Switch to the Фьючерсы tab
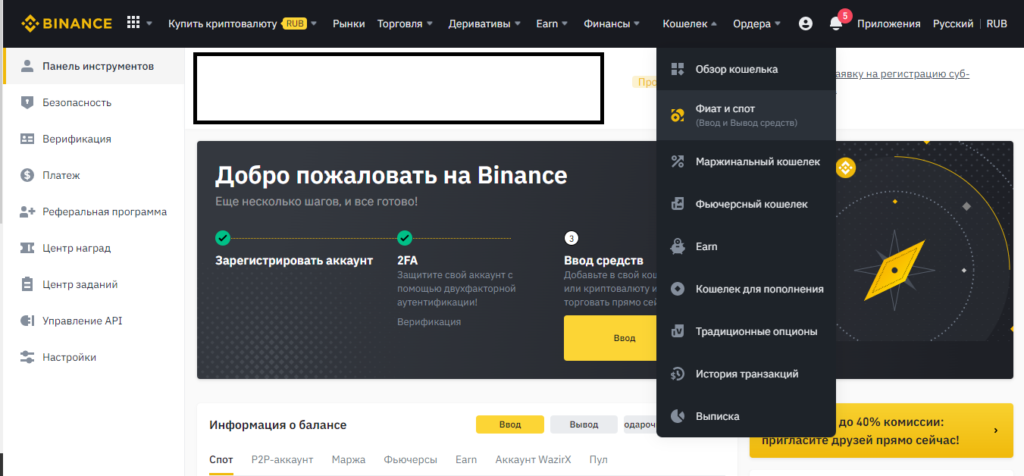 (411, 460)
